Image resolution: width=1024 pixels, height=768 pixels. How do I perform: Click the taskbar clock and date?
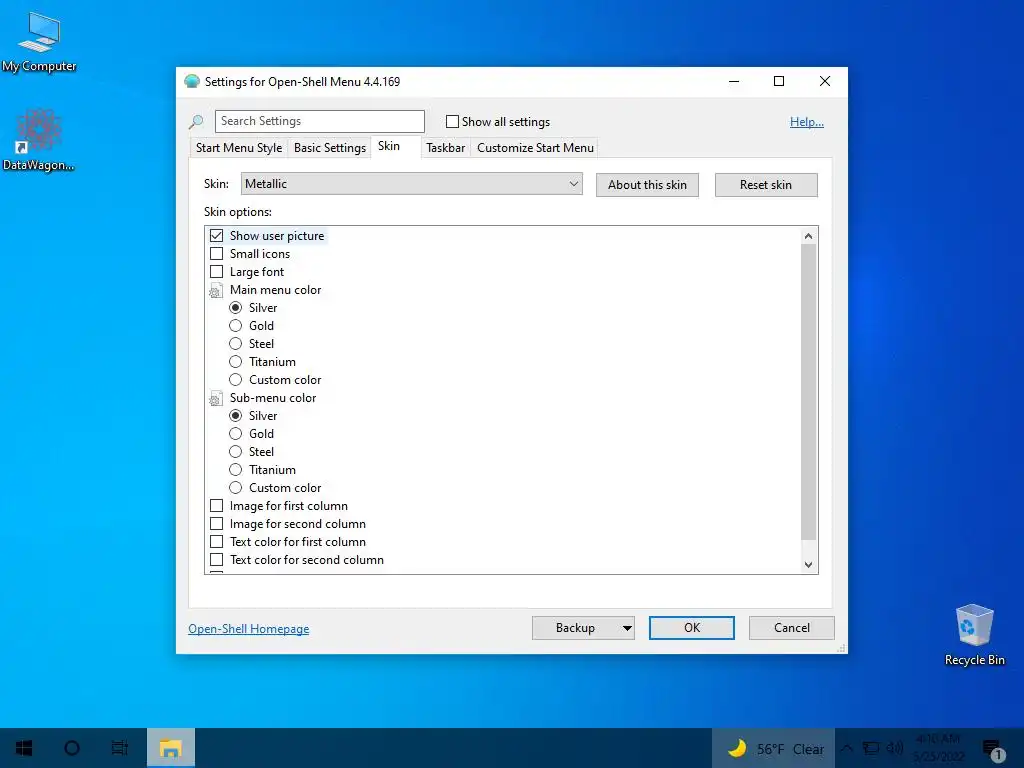pos(938,748)
